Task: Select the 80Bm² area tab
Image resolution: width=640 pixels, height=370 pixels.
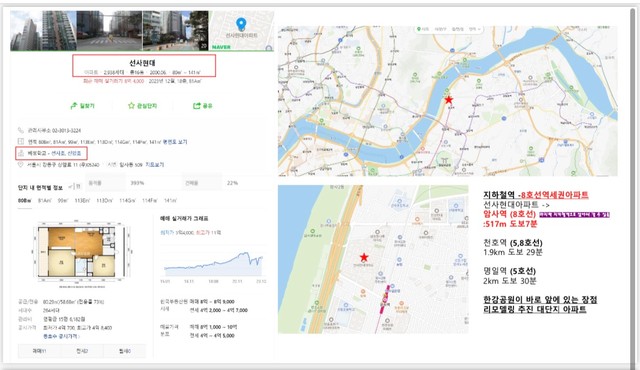Action: point(24,201)
